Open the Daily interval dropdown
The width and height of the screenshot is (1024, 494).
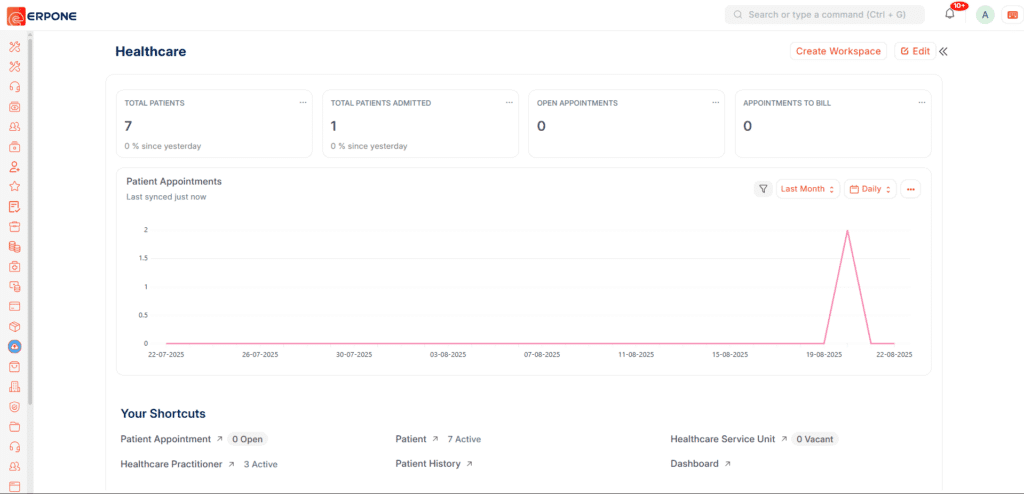point(870,189)
